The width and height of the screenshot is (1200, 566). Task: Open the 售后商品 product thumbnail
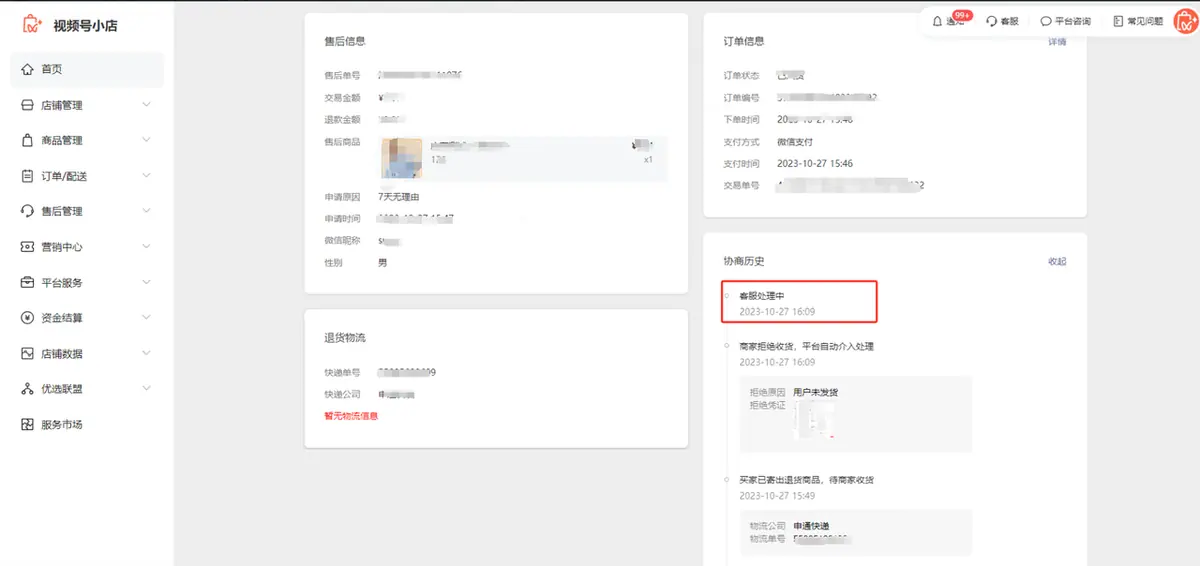[401, 158]
